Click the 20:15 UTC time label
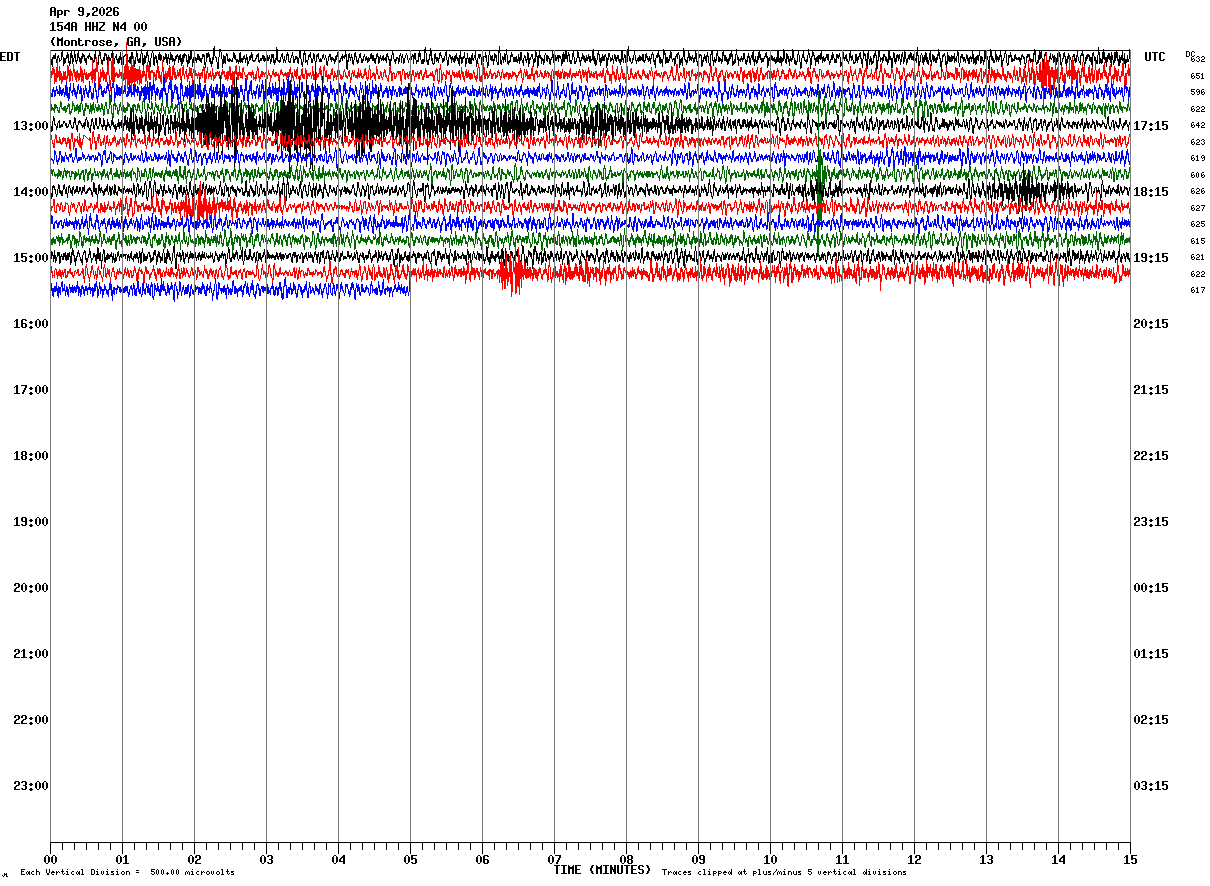Image resolution: width=1210 pixels, height=886 pixels. (x=1151, y=324)
